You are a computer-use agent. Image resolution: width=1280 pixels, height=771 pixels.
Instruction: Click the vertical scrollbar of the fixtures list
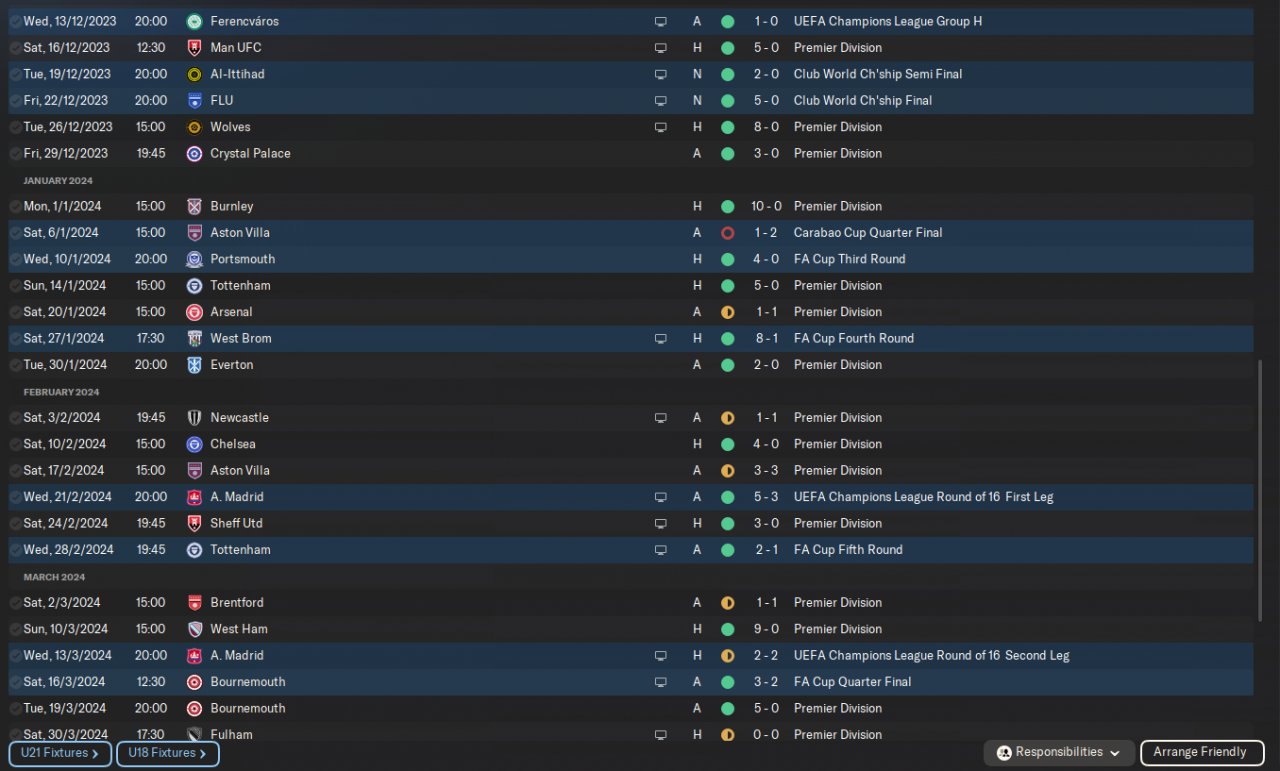click(x=1260, y=490)
